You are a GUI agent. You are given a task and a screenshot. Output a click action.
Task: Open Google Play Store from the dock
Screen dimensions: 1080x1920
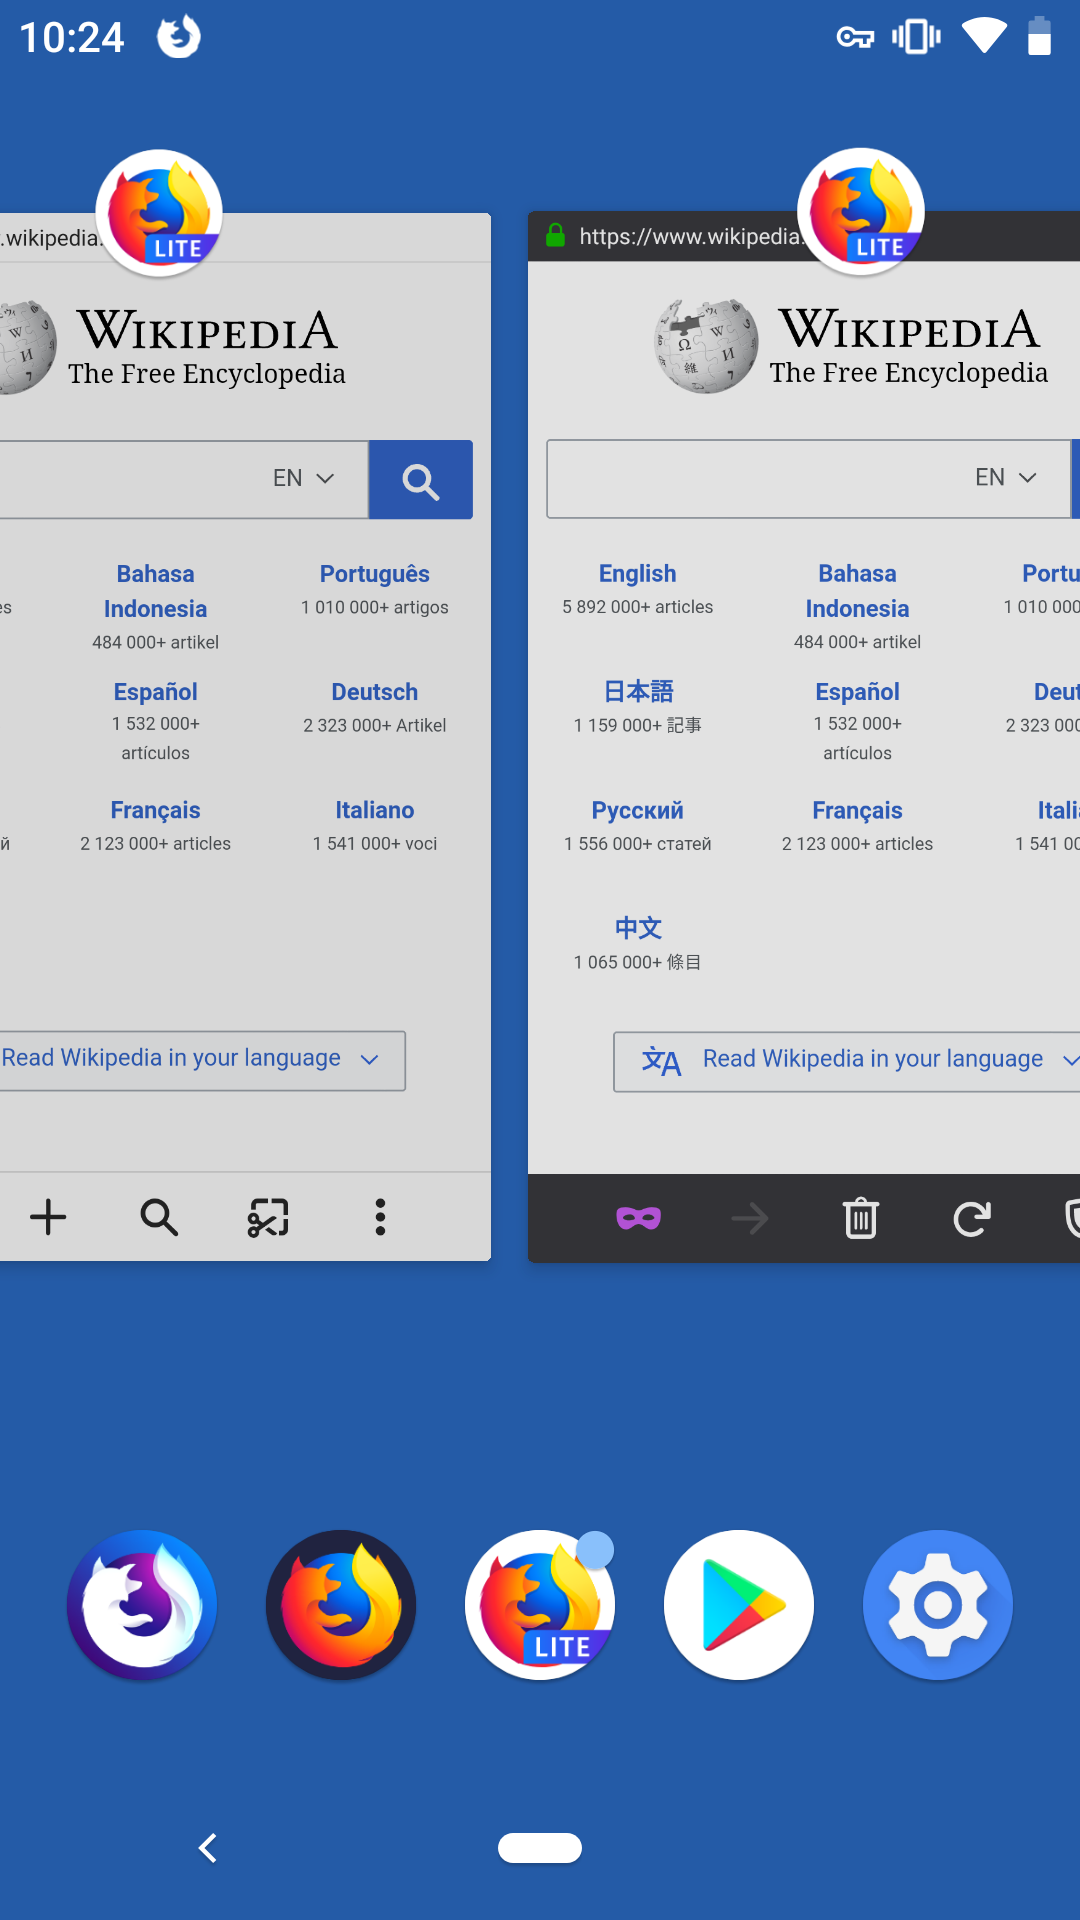pos(739,1605)
